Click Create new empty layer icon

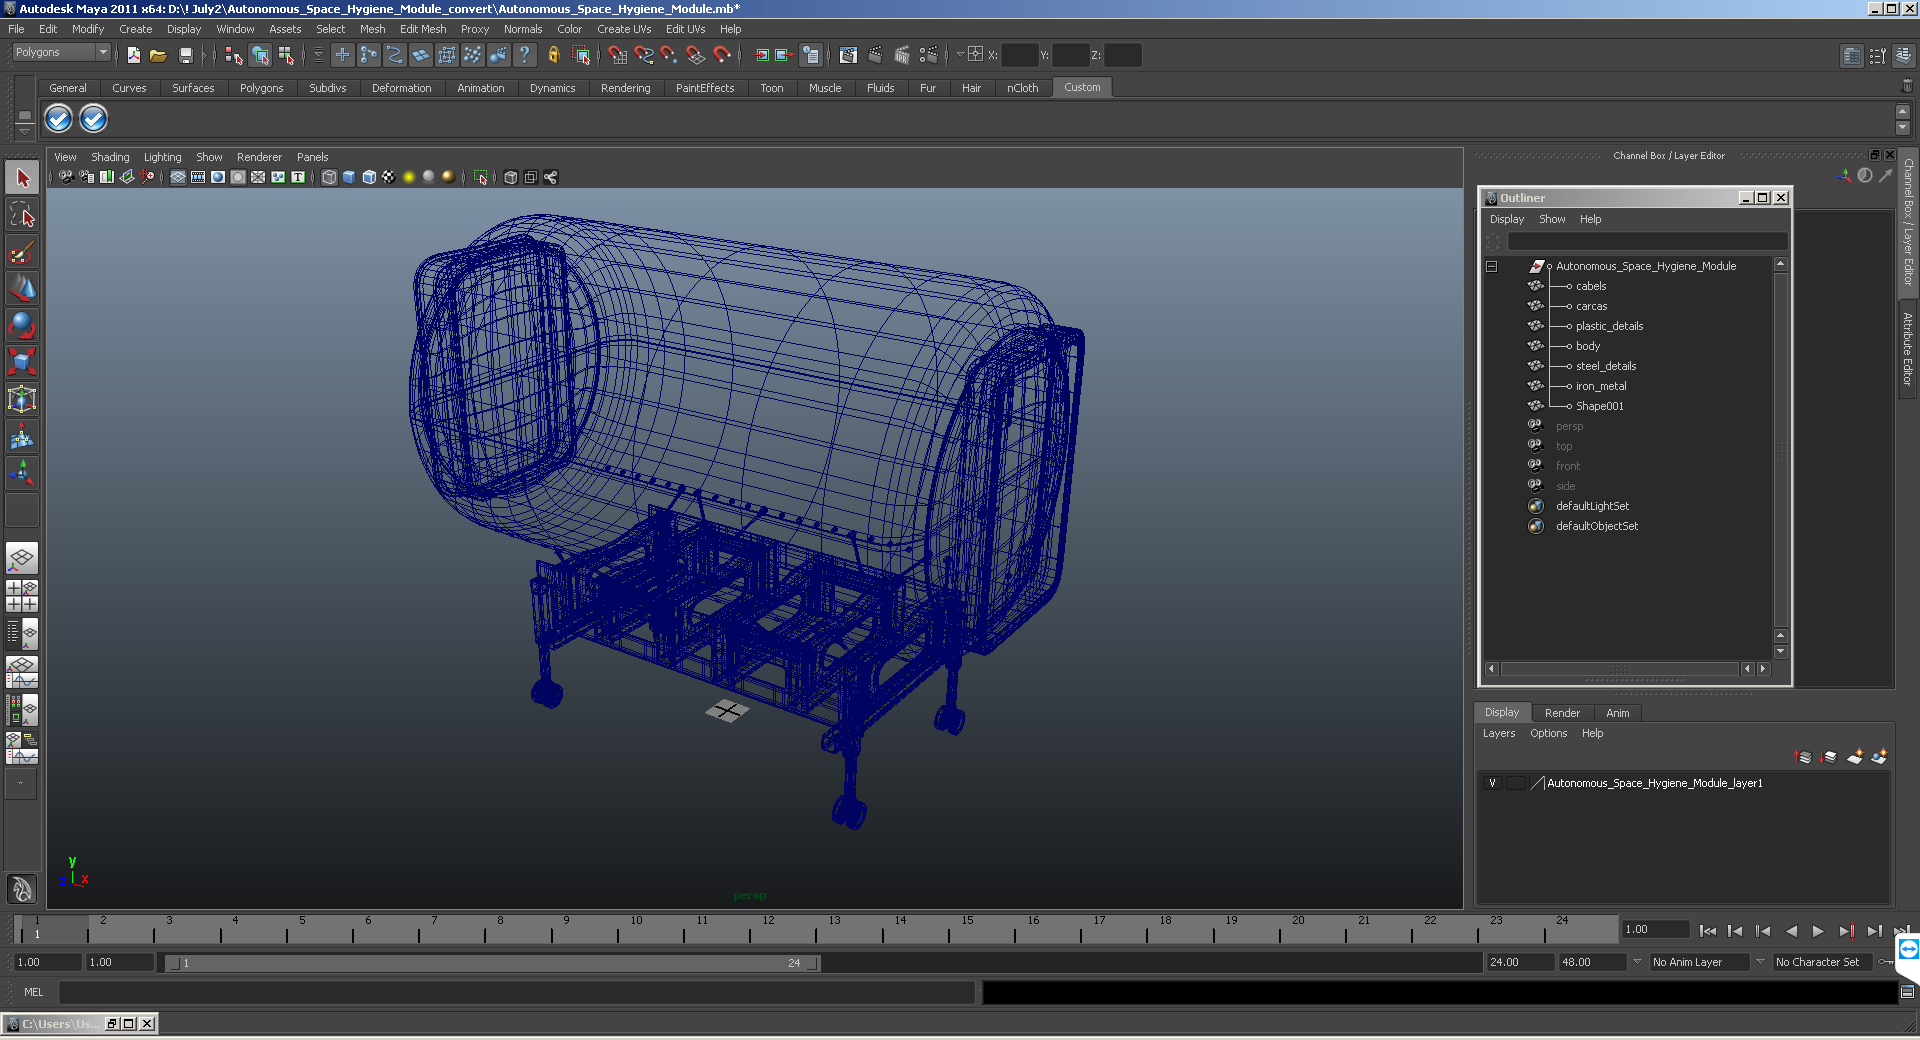(x=1855, y=757)
